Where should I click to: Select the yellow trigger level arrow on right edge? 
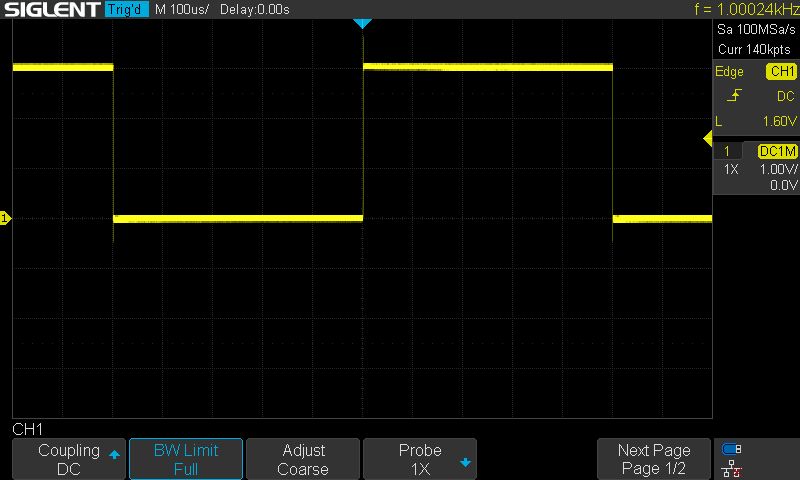708,138
